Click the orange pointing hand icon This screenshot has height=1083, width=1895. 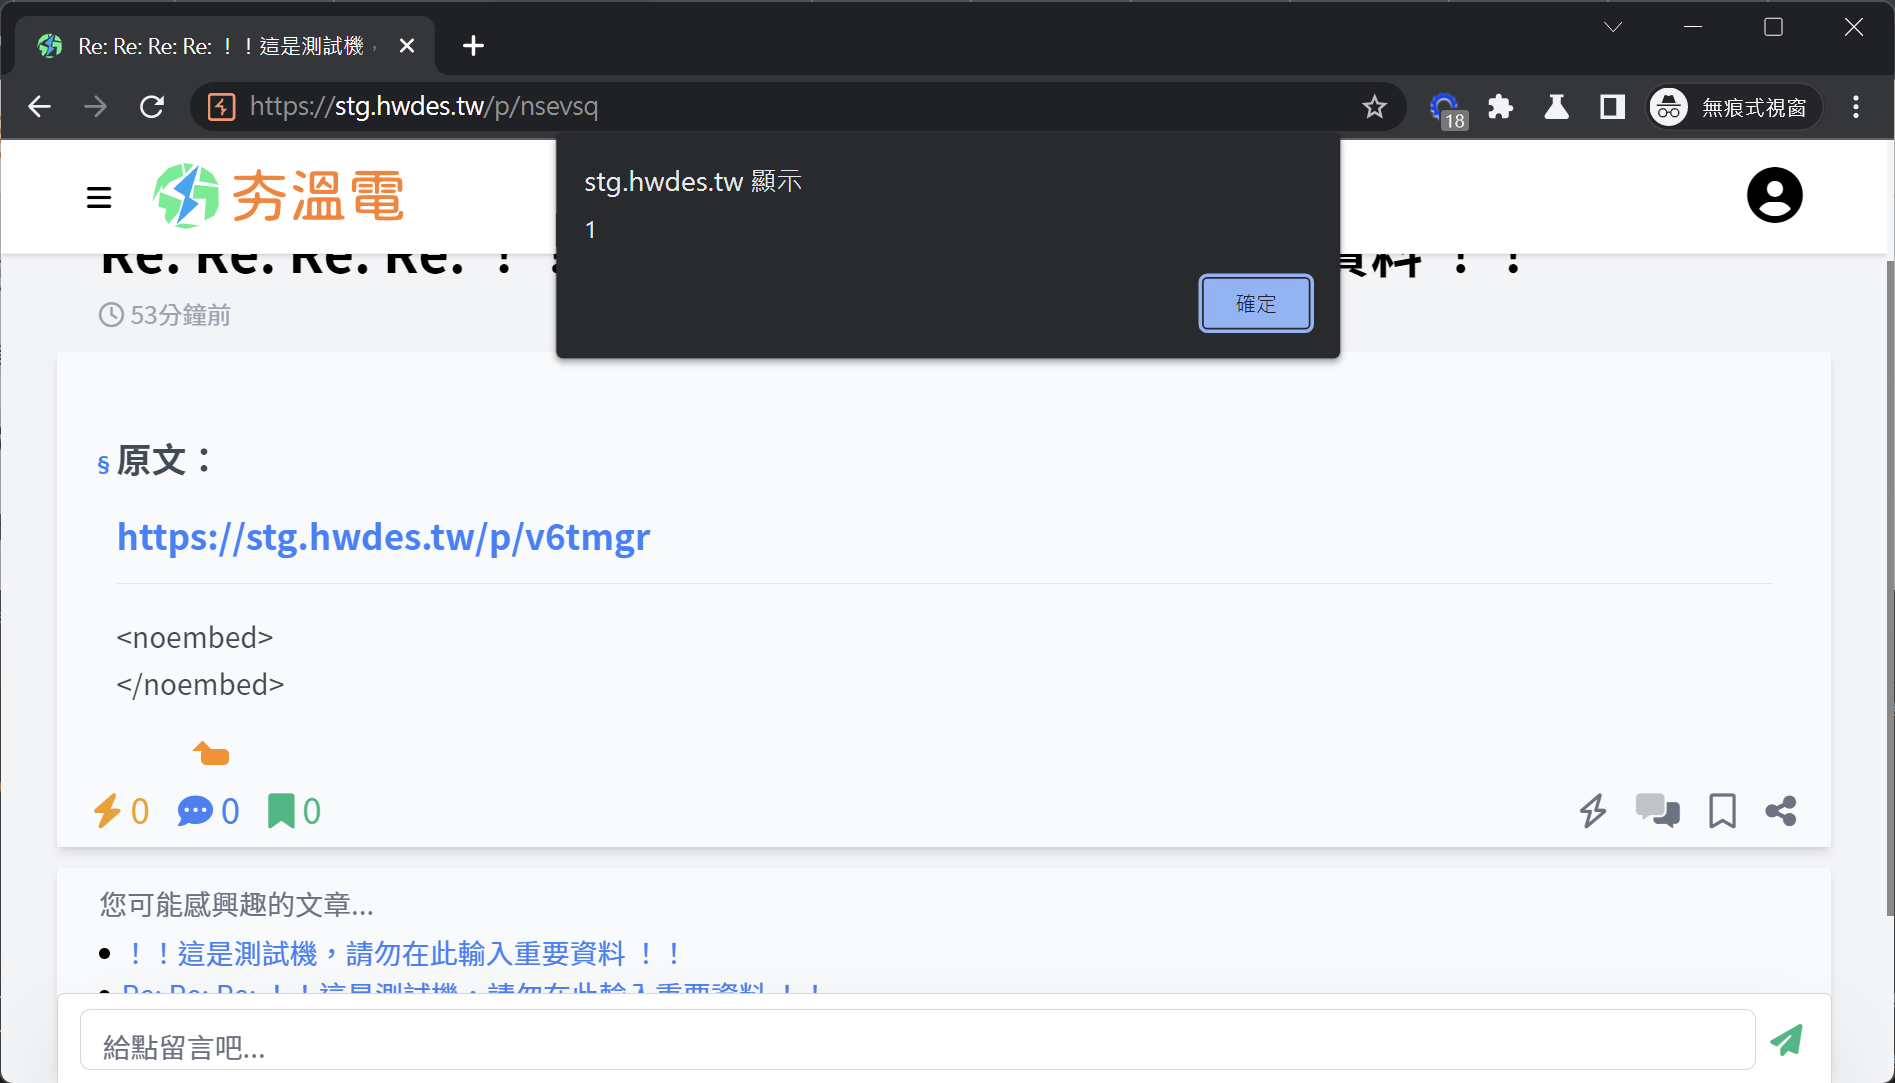click(211, 753)
